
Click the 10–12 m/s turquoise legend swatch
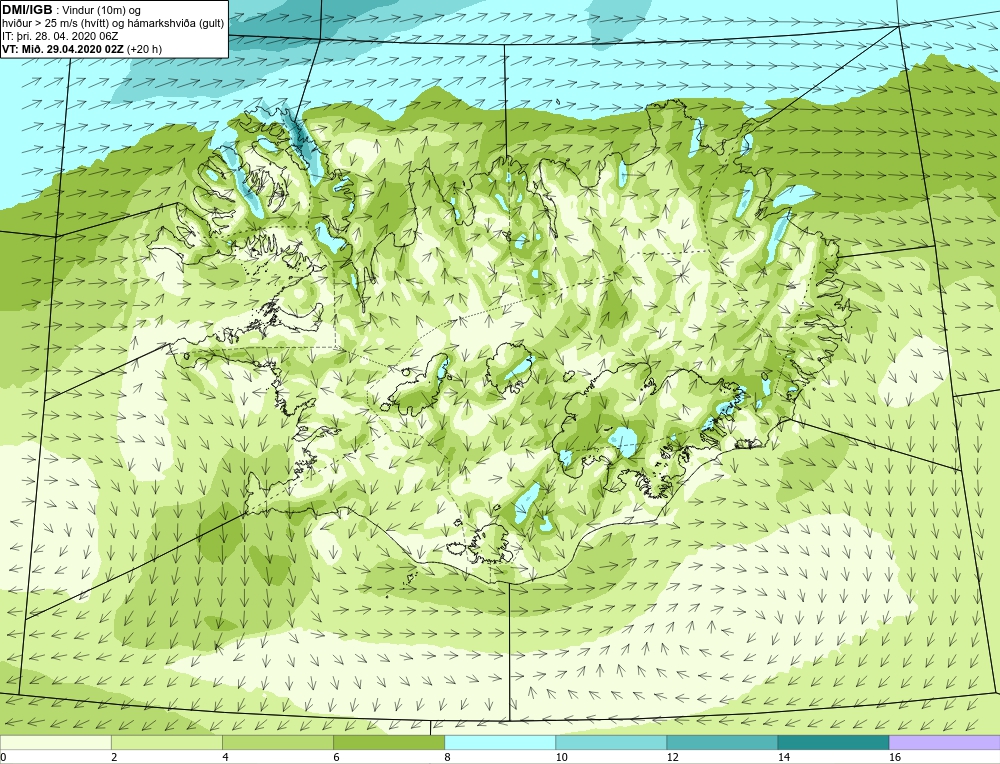point(611,742)
